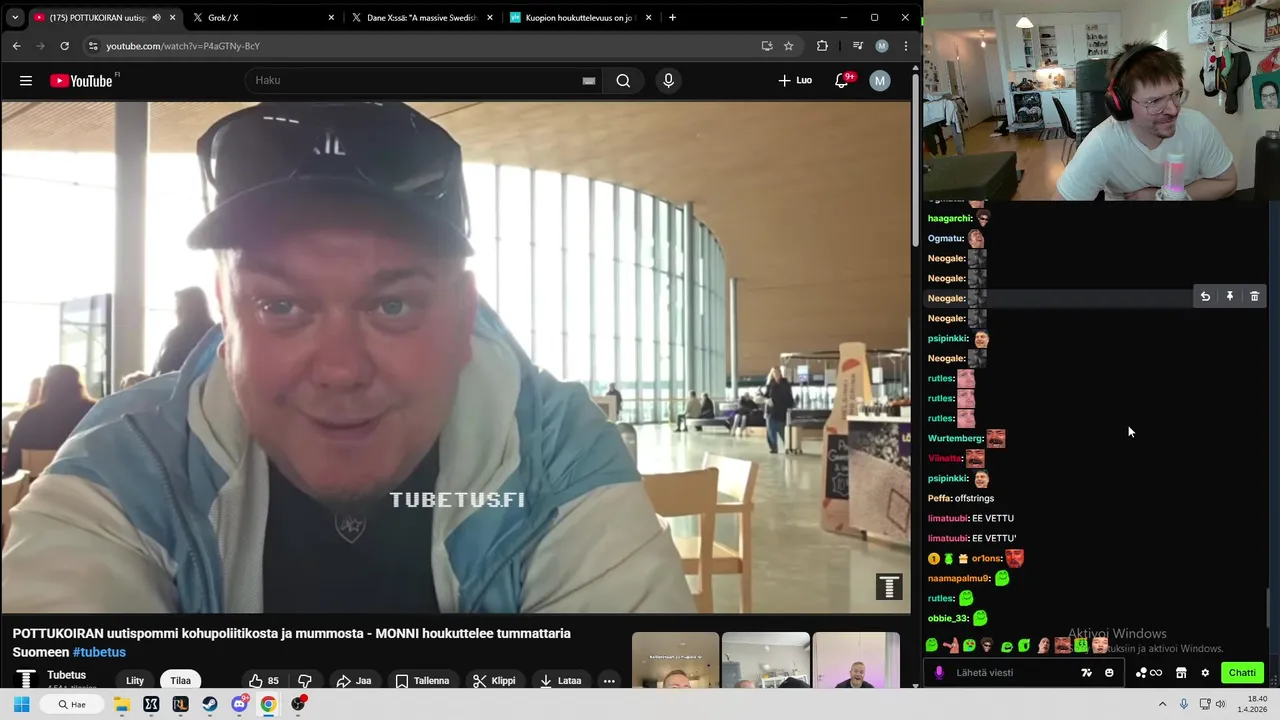Create a clip with Klippi

(x=494, y=681)
